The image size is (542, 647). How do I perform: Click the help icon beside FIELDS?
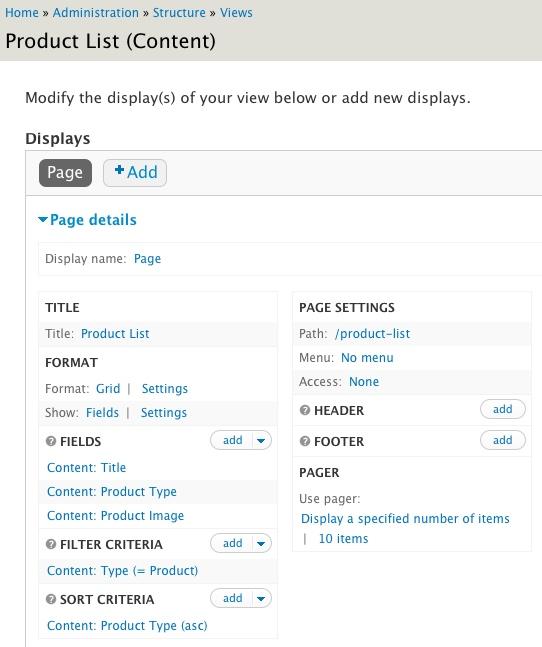coord(51,442)
